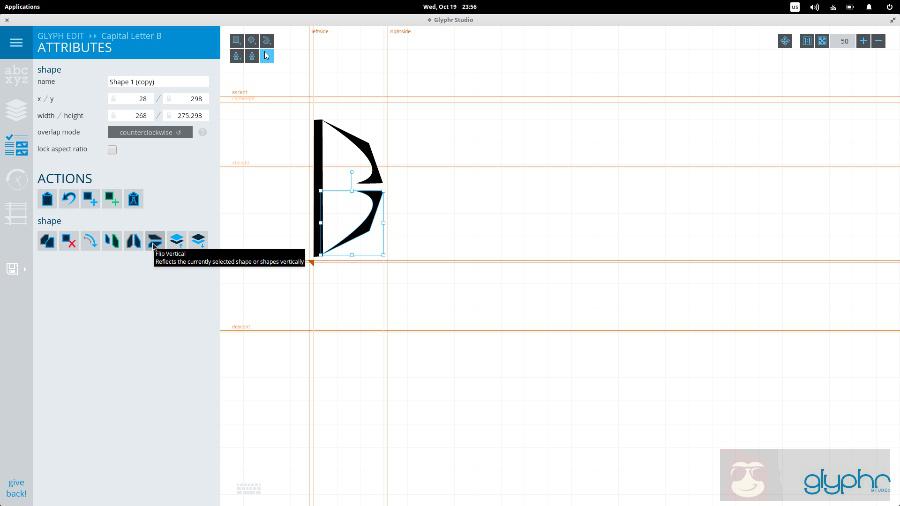Select the Shape Edit arrow tool
Viewport: 900px width, 506px height.
(266, 56)
